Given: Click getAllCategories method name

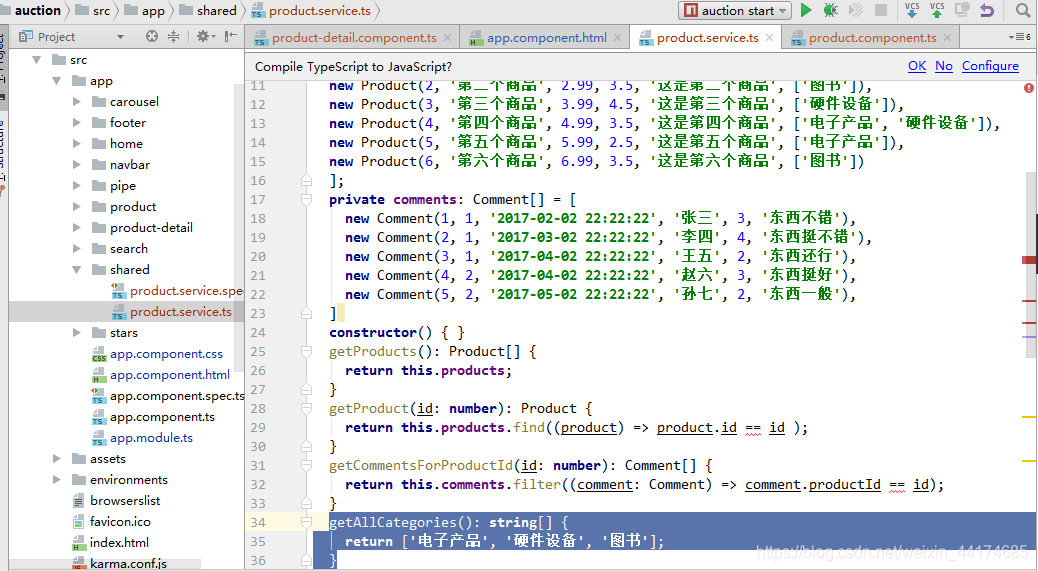Looking at the screenshot, I should coord(393,523).
